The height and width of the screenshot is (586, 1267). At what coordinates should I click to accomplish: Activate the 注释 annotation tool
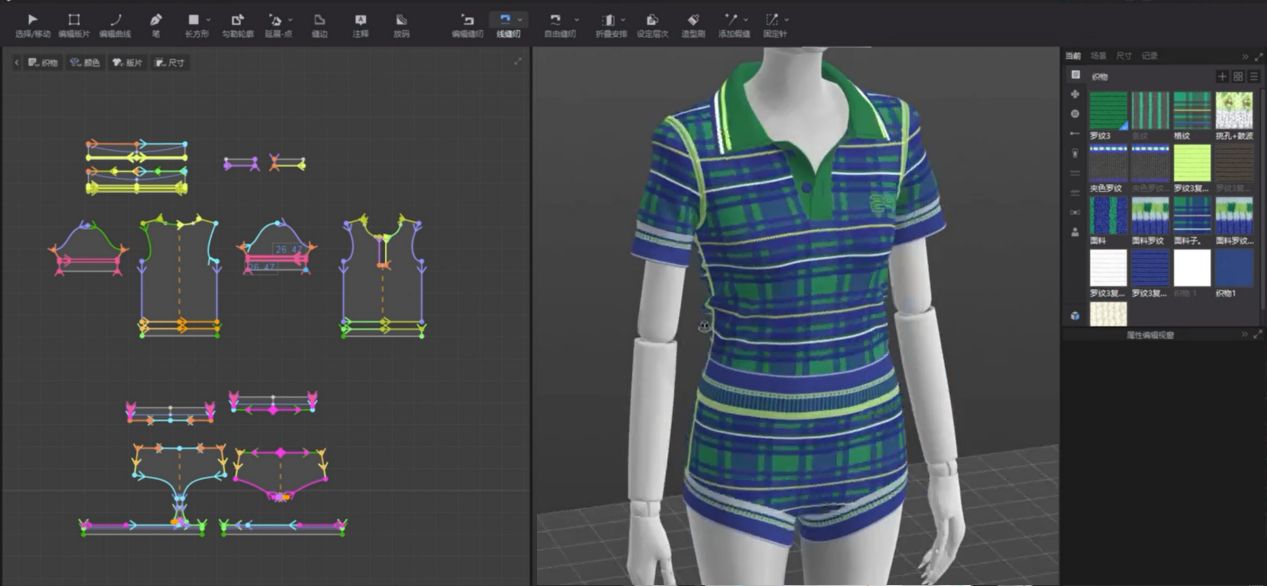click(x=360, y=20)
